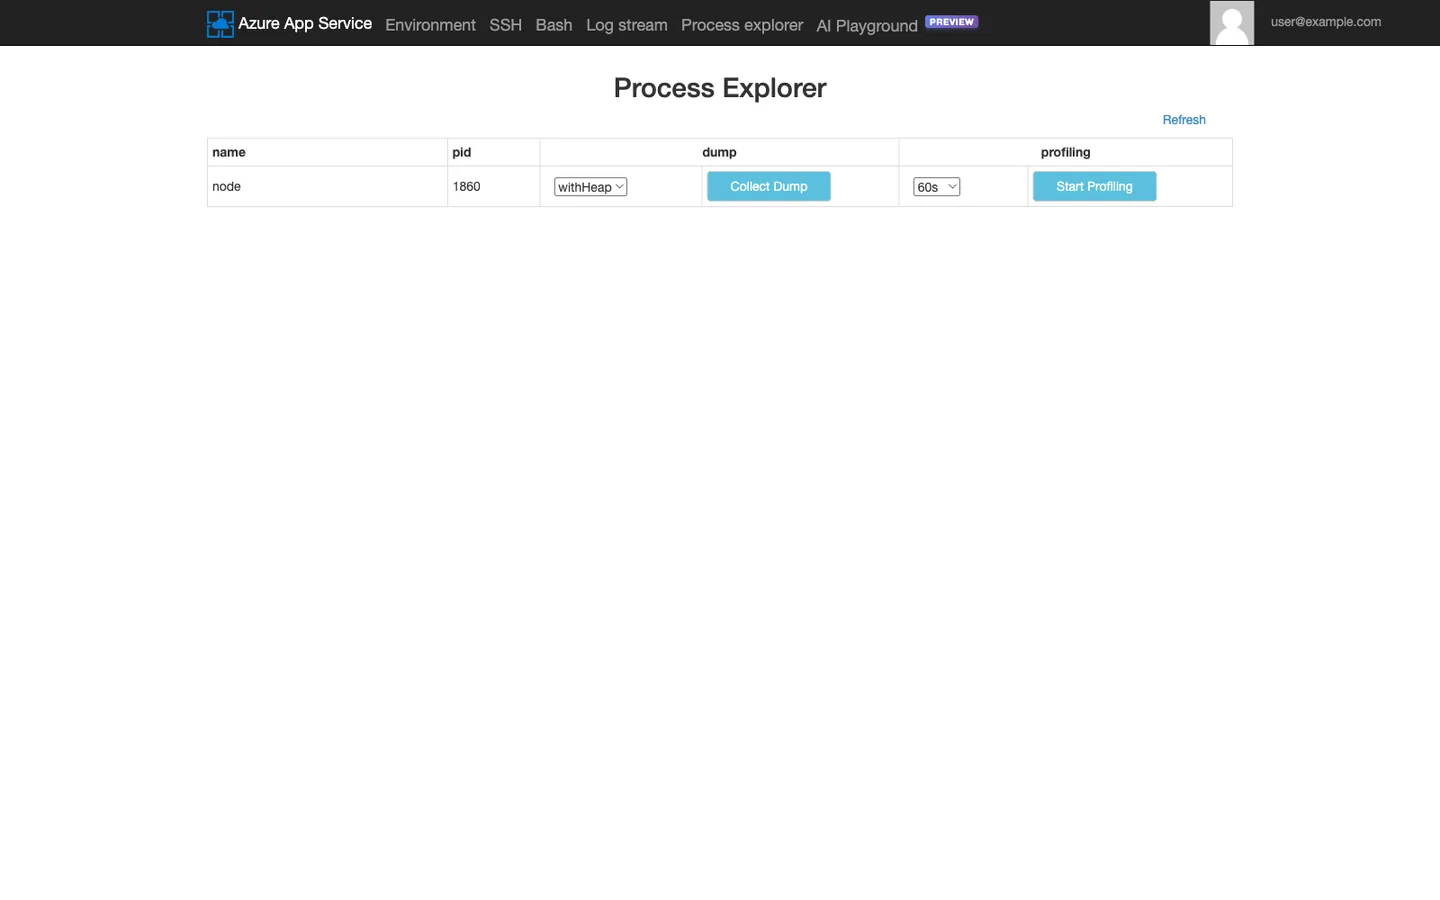The height and width of the screenshot is (900, 1440).
Task: Collect a dump for node
Action: [769, 186]
